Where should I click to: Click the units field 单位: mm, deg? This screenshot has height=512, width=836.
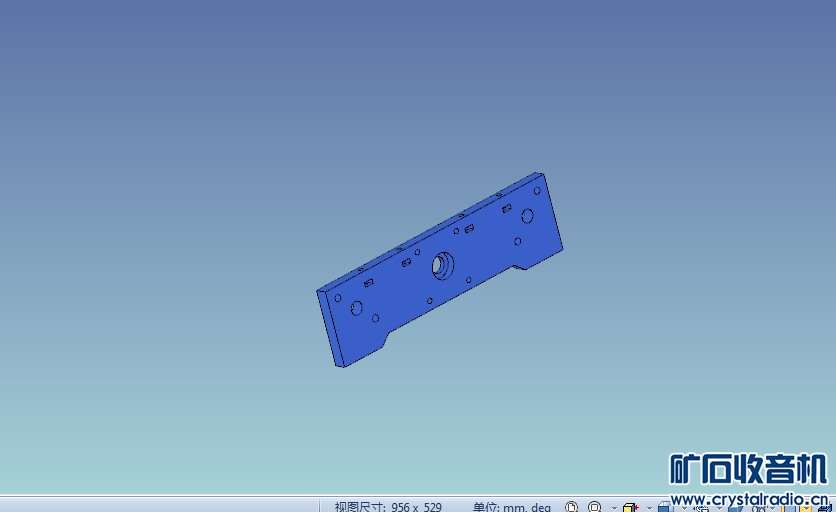click(511, 507)
